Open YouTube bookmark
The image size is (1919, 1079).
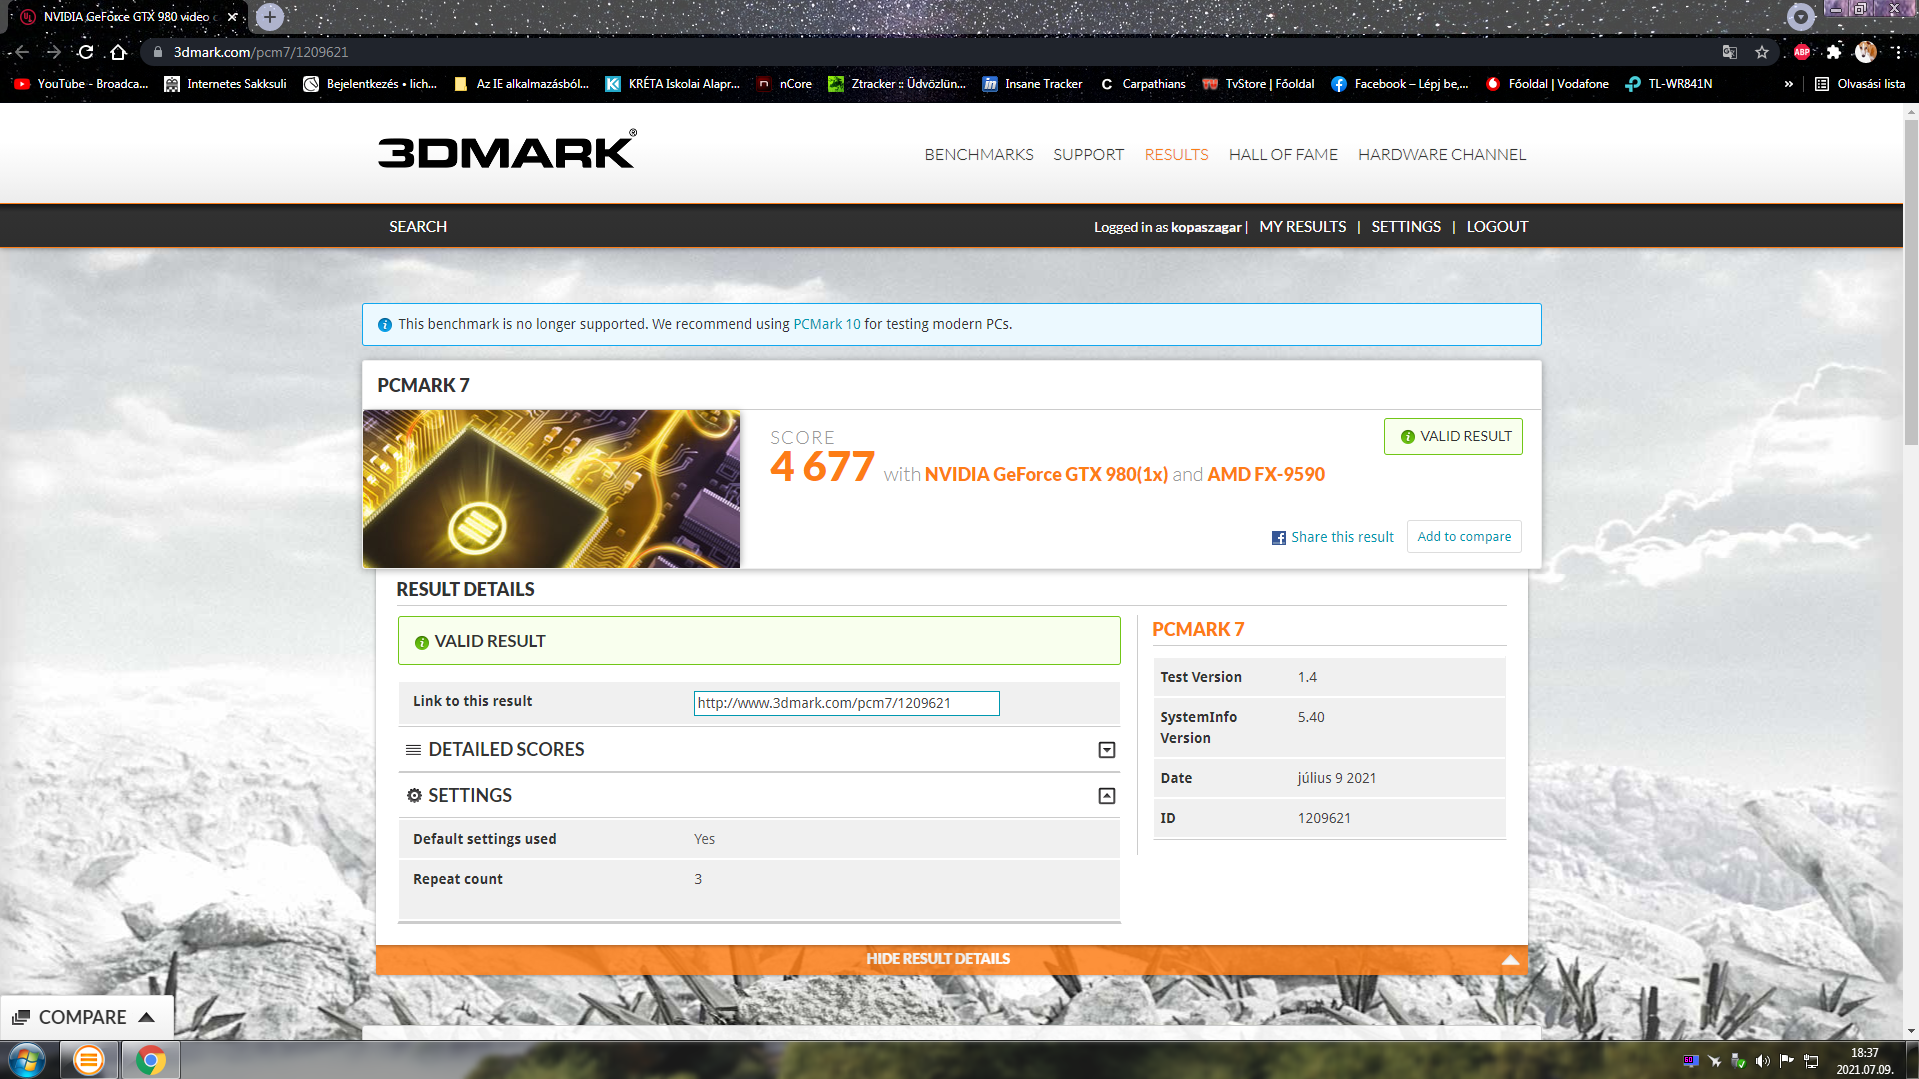(x=82, y=84)
